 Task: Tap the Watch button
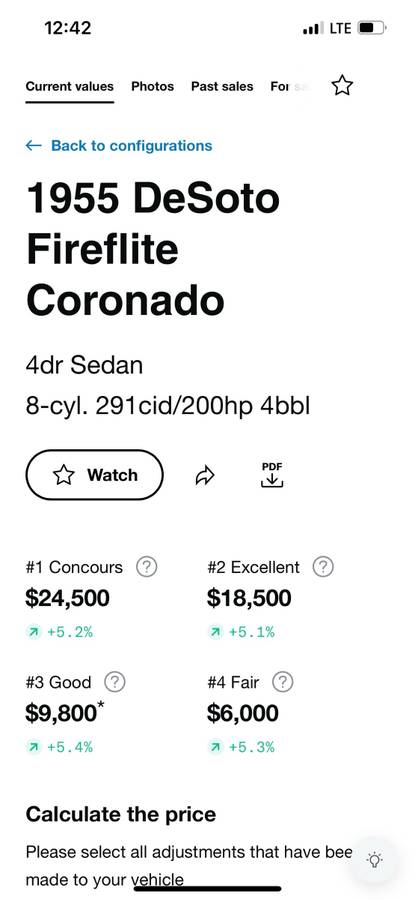95,475
